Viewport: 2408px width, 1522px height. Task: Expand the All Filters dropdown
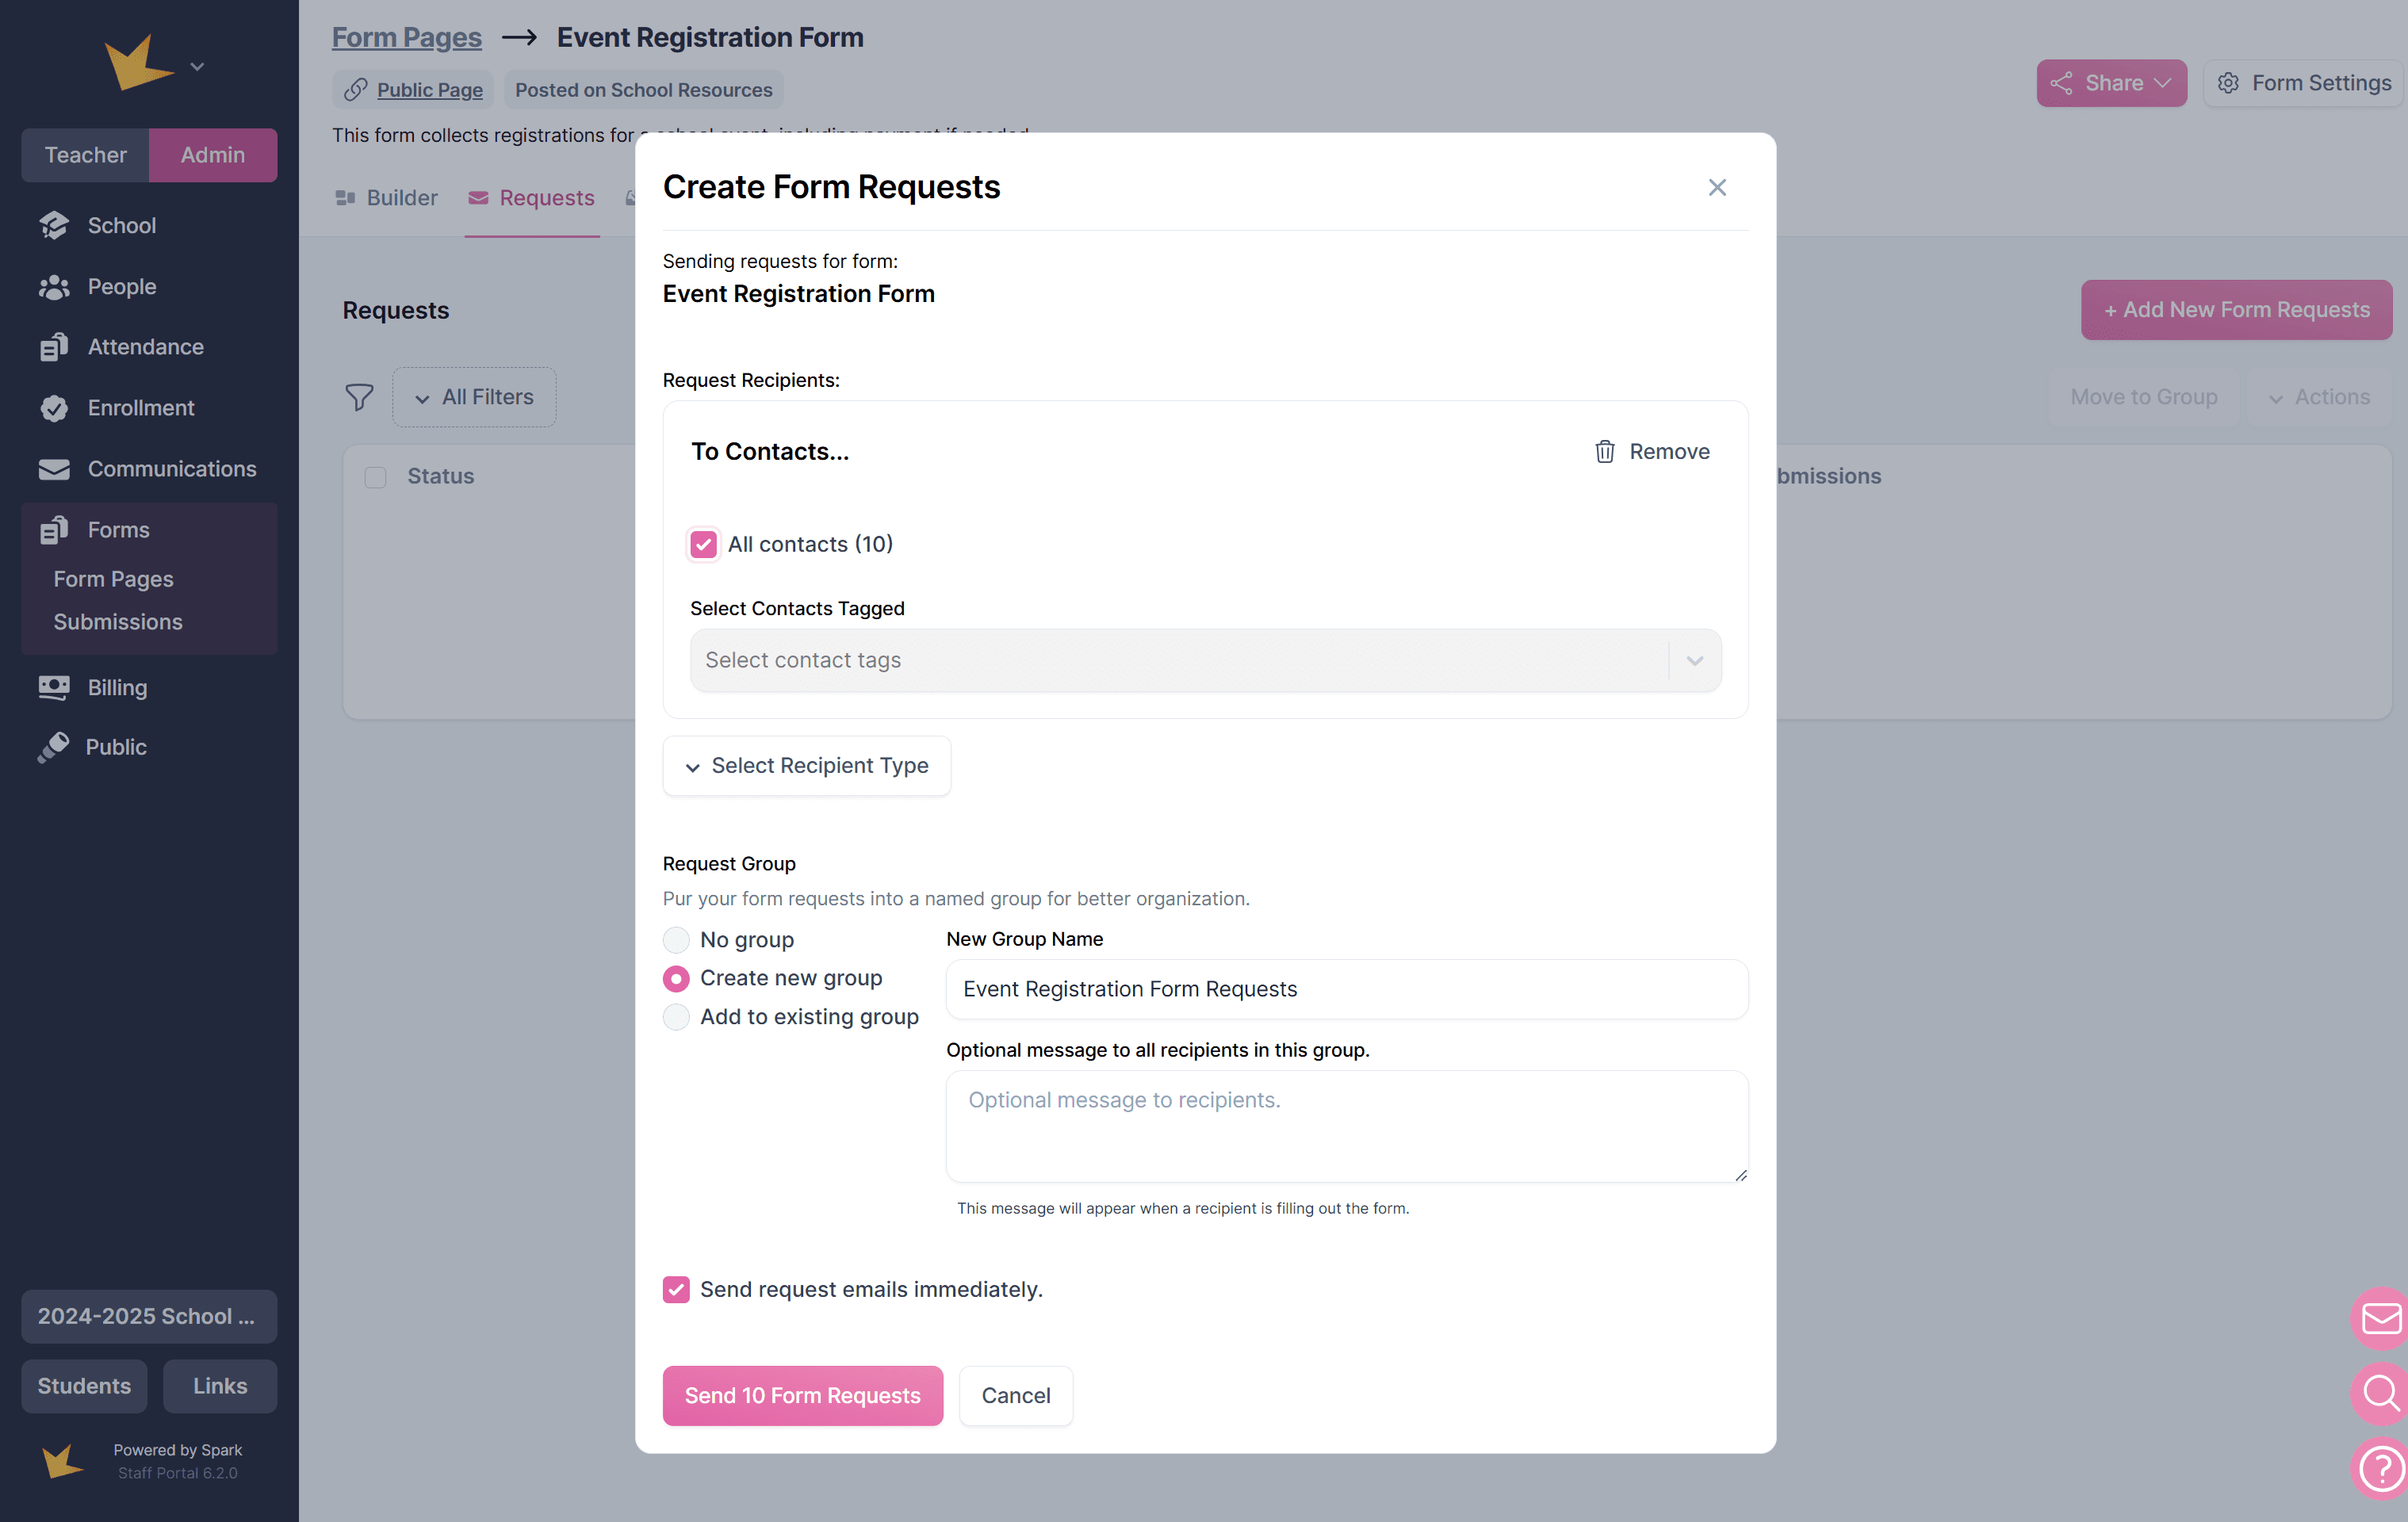474,397
